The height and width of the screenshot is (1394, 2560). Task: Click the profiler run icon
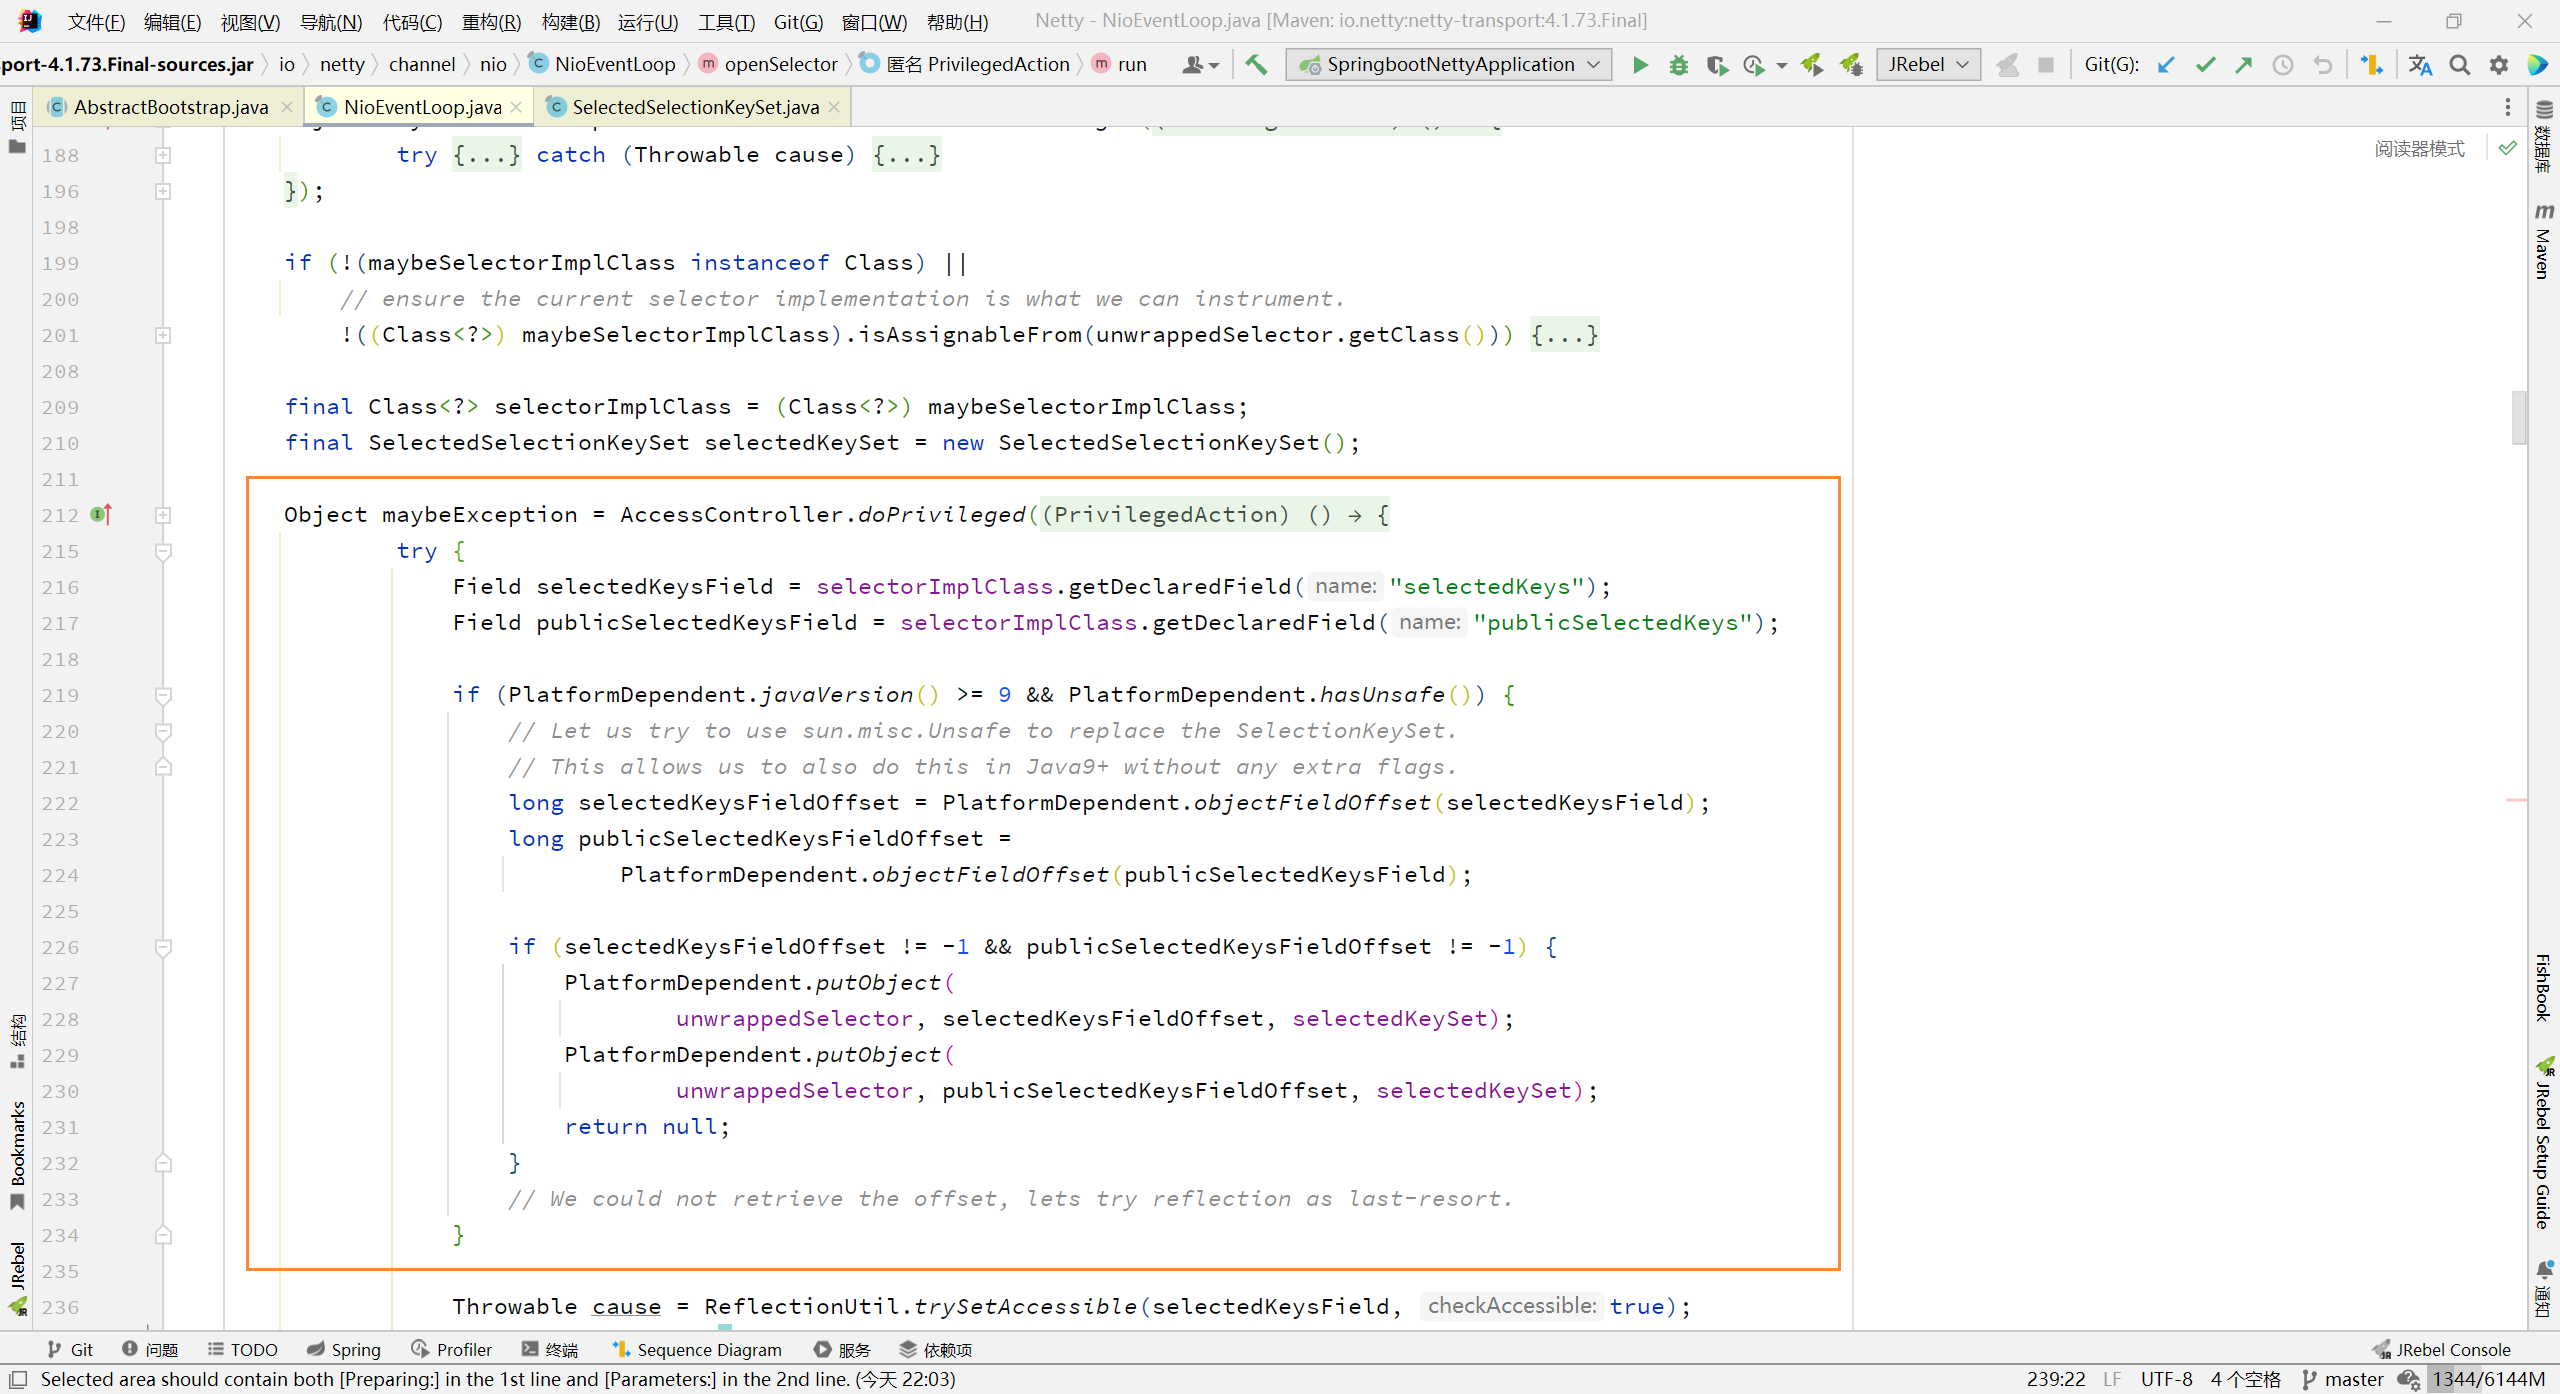(1753, 65)
